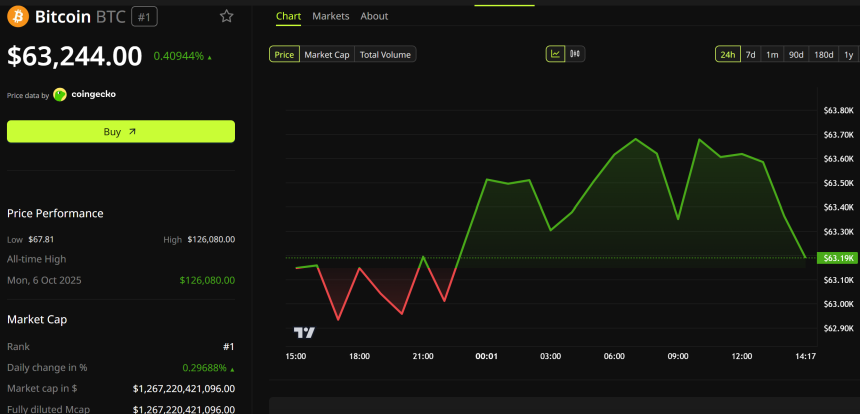The height and width of the screenshot is (414, 860).
Task: Click the 15:00 time axis label
Action: pos(296,356)
